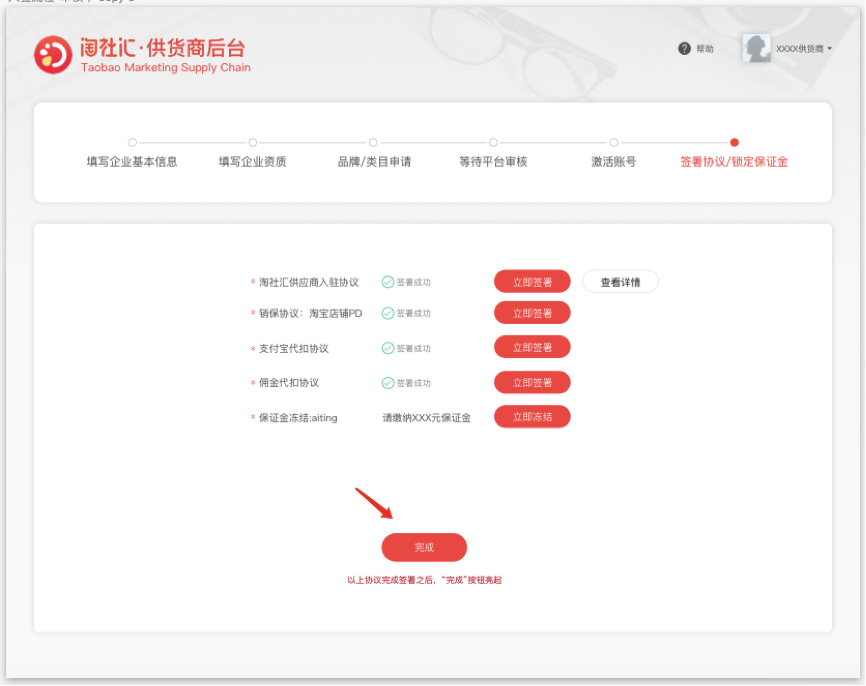Click 立即签署 for 支付宝代扣协议
Screen dimensions: 866x686
[532, 347]
